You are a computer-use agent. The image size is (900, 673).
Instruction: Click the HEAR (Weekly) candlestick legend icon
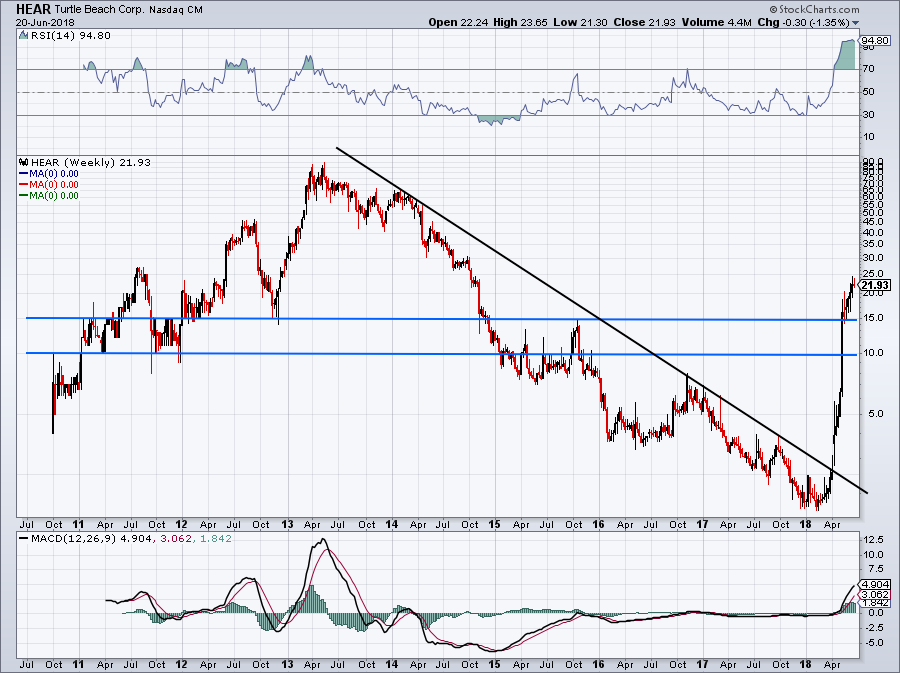24,162
